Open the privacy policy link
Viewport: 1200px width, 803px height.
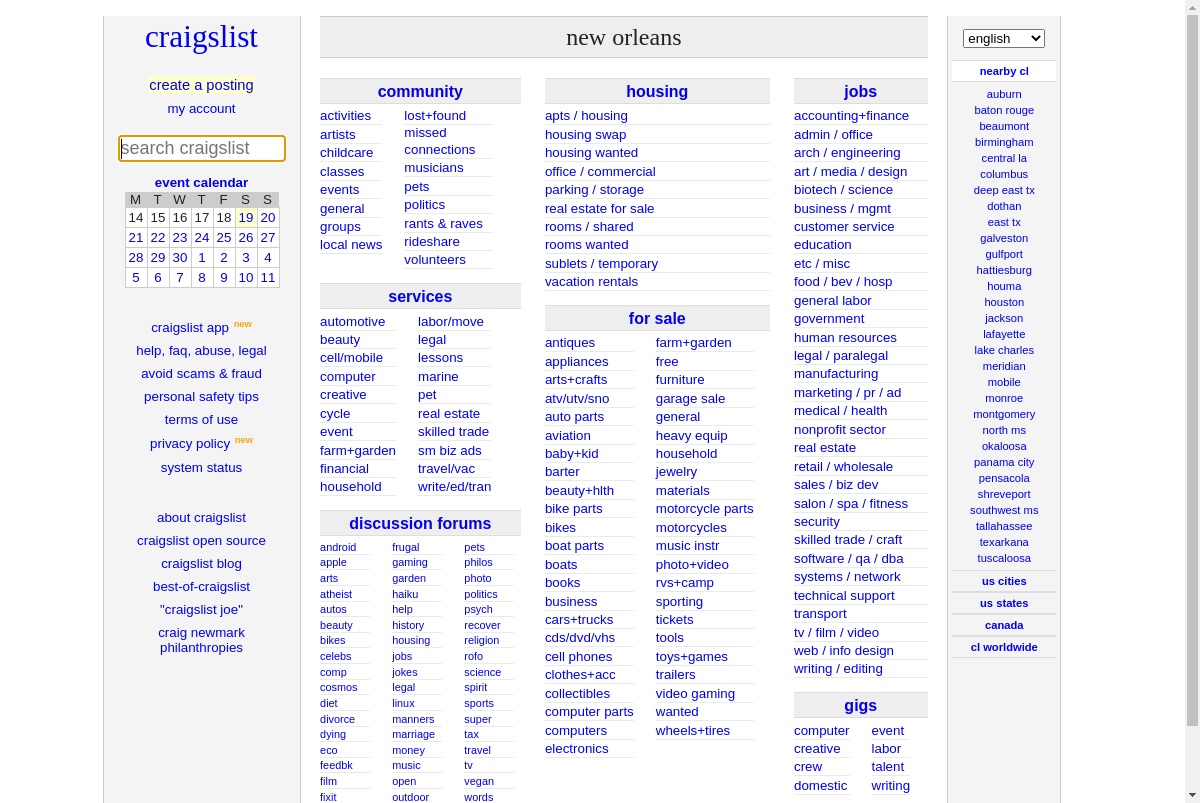pyautogui.click(x=190, y=444)
